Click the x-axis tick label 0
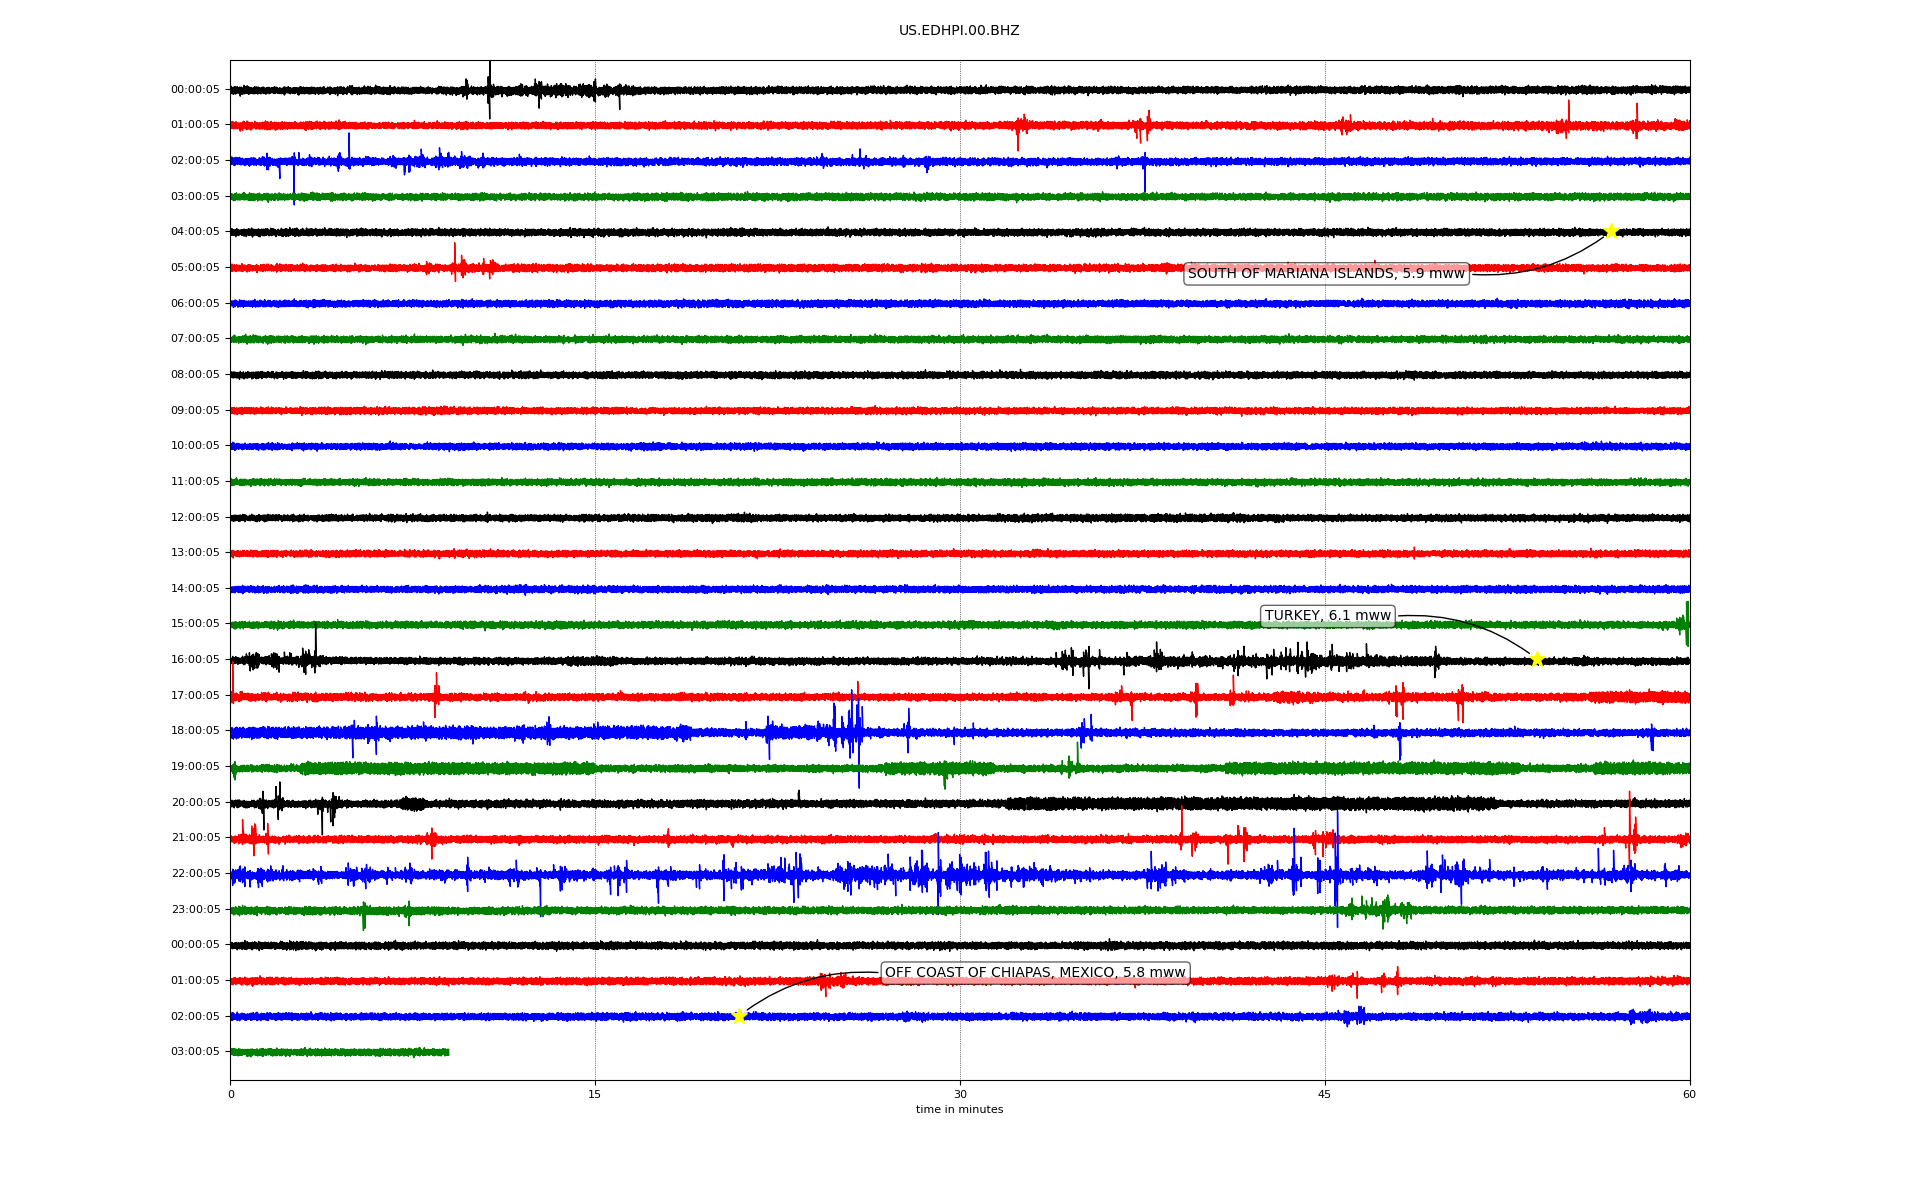 [x=231, y=1095]
